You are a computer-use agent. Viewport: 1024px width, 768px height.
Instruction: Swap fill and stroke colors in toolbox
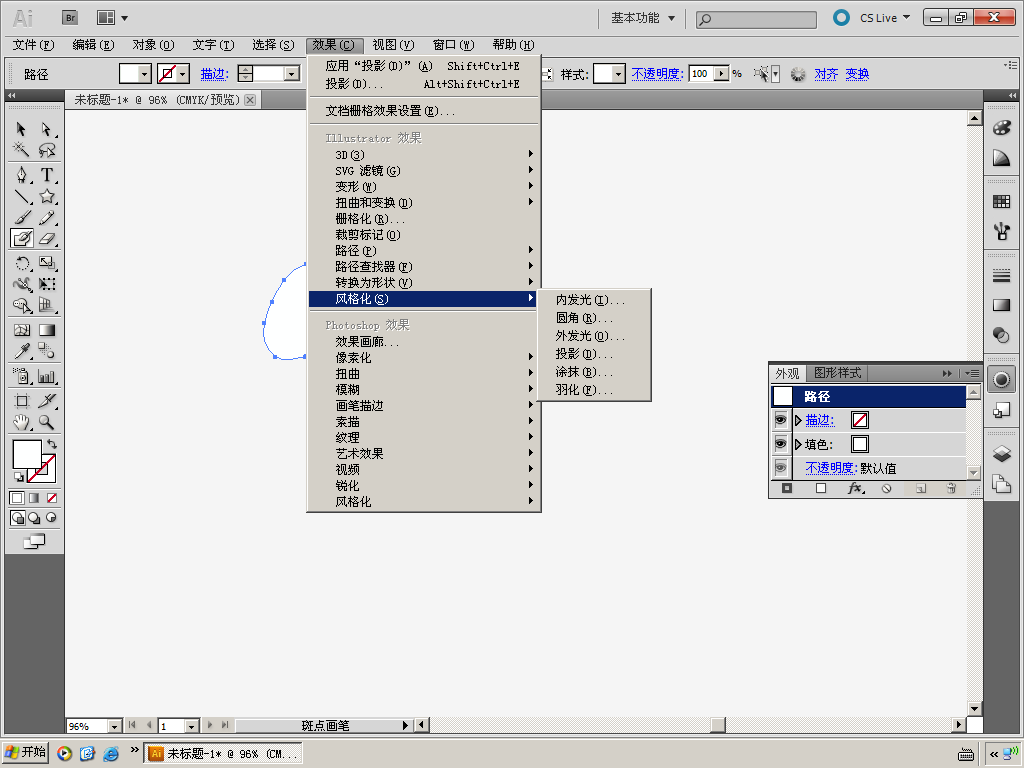click(52, 444)
